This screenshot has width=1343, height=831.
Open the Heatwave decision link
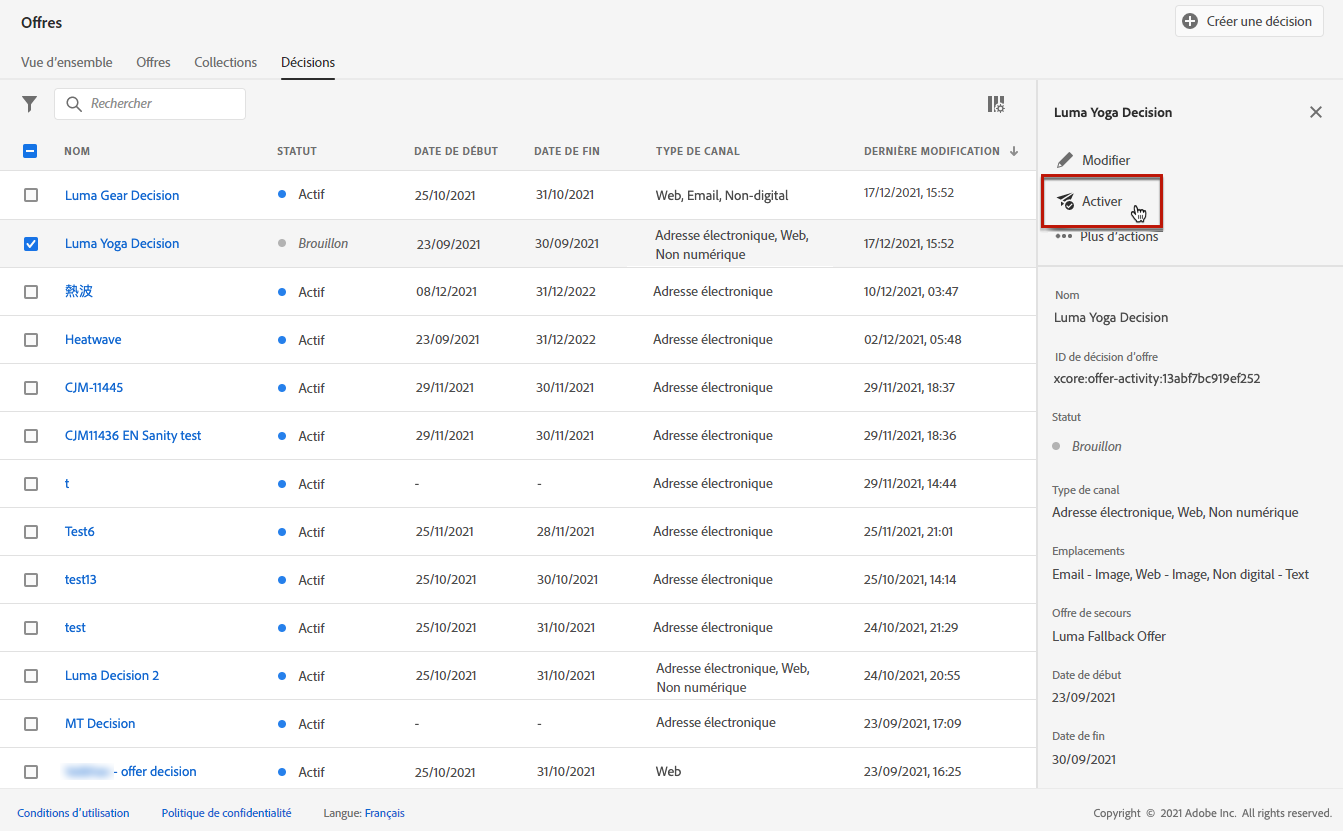[93, 340]
